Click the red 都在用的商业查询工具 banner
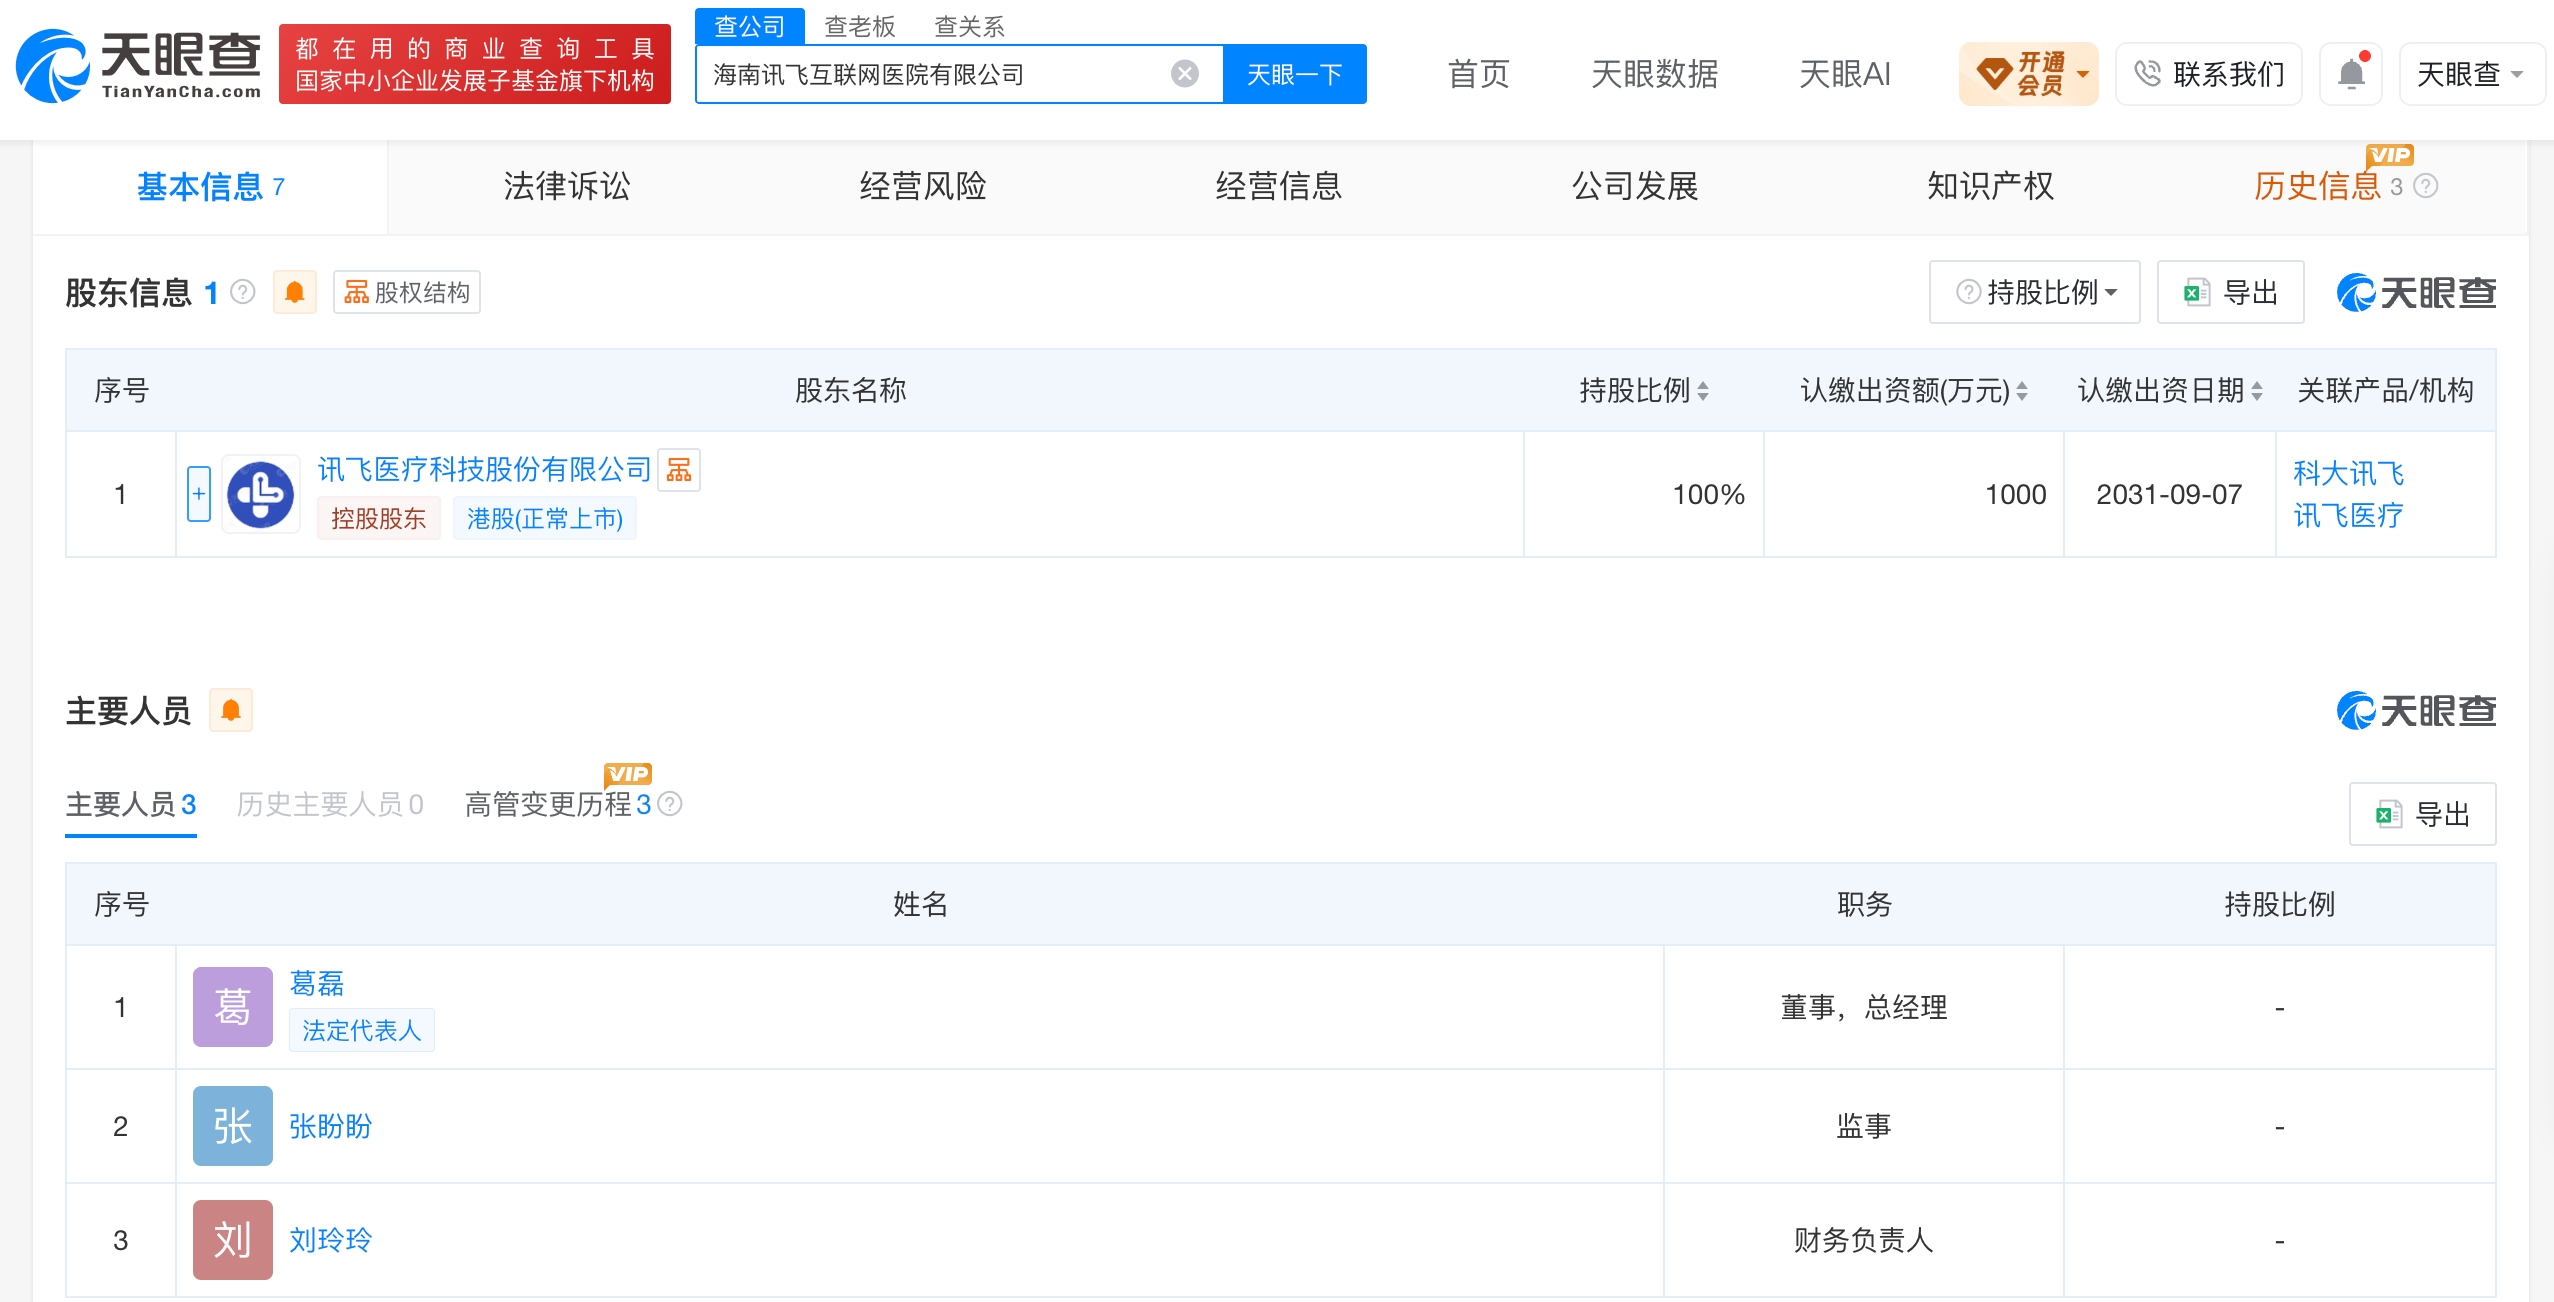The height and width of the screenshot is (1302, 2554). point(474,64)
